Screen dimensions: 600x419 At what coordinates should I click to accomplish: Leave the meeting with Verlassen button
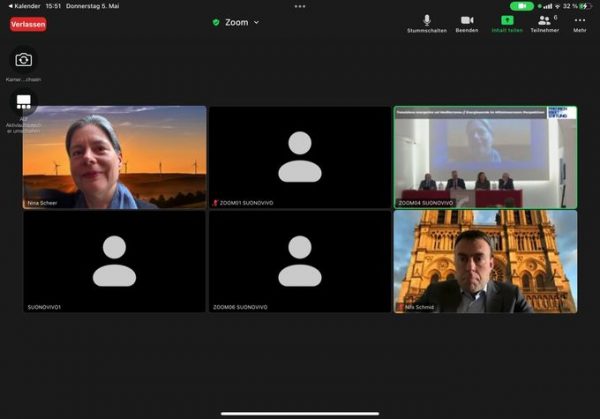[28, 24]
